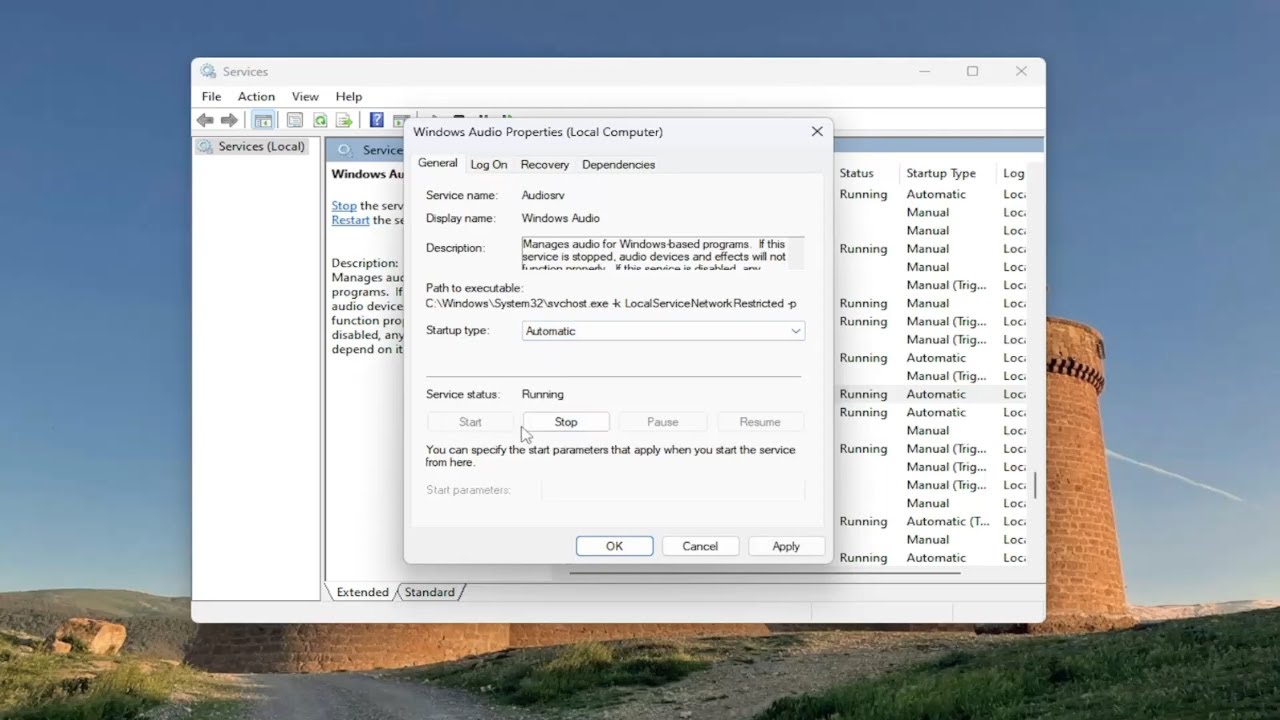Click the Start parameters input field

(x=673, y=490)
